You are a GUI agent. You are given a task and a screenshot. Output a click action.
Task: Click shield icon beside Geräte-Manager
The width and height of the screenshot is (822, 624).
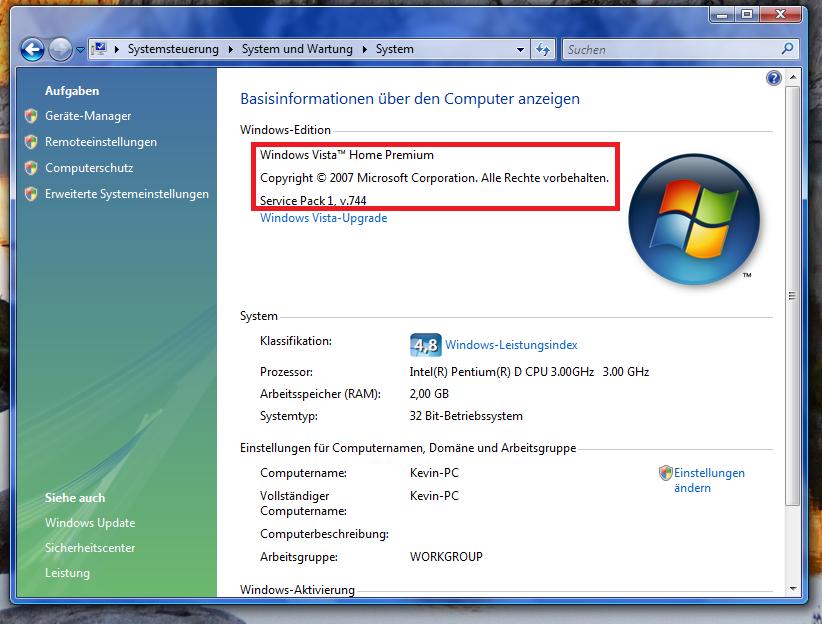[31, 116]
